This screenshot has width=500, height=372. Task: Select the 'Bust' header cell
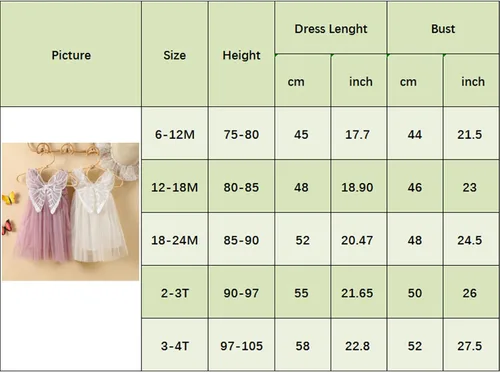pos(443,28)
